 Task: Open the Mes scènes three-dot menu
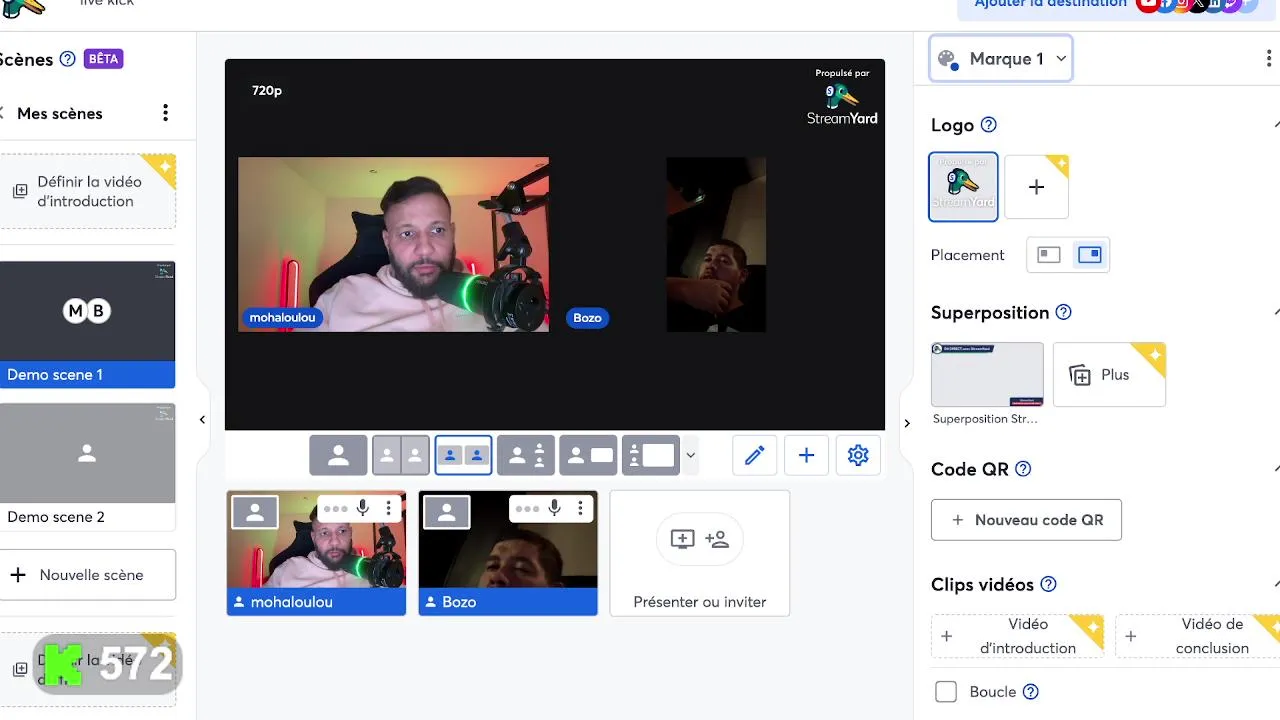pos(166,113)
